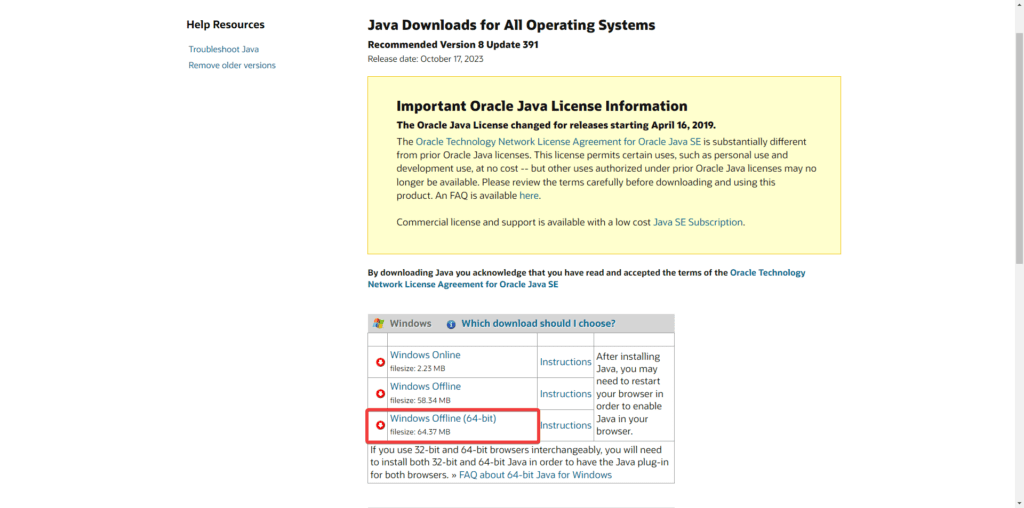The image size is (1024, 508).
Task: Open 'Which download should I choose?' link
Action: click(x=538, y=324)
